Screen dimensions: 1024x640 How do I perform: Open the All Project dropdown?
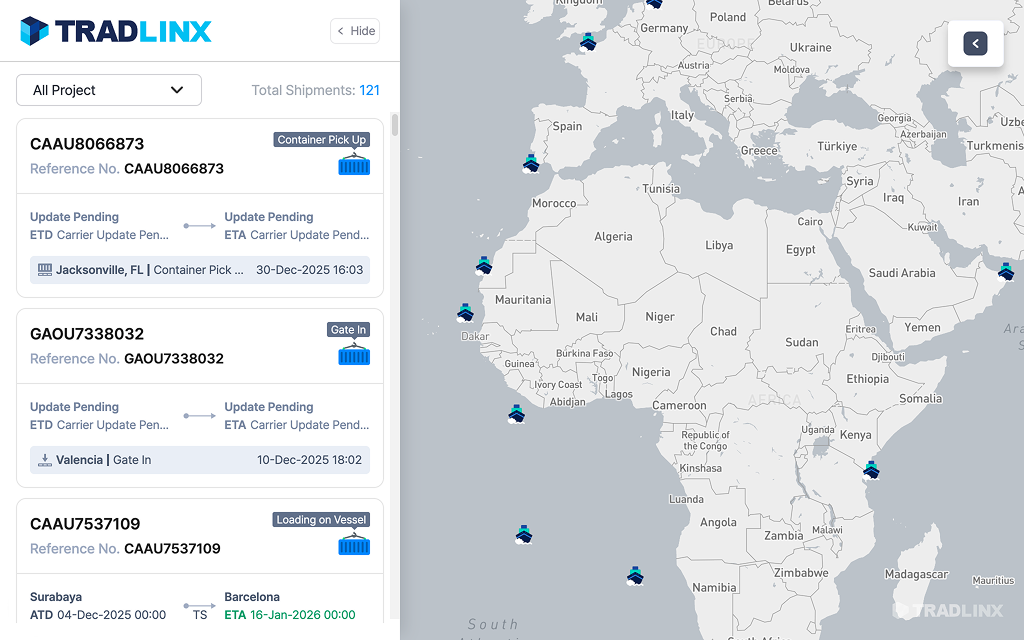(x=108, y=90)
